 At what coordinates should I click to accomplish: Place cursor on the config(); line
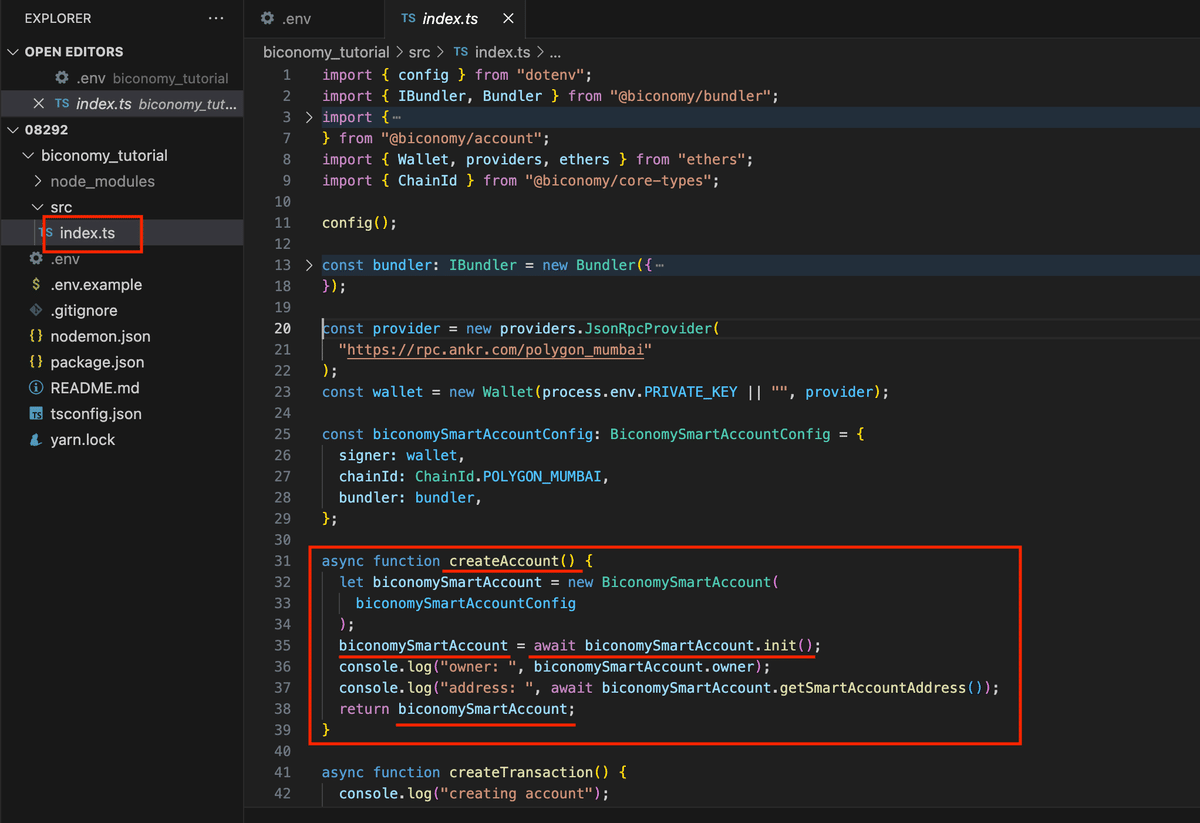coord(360,223)
